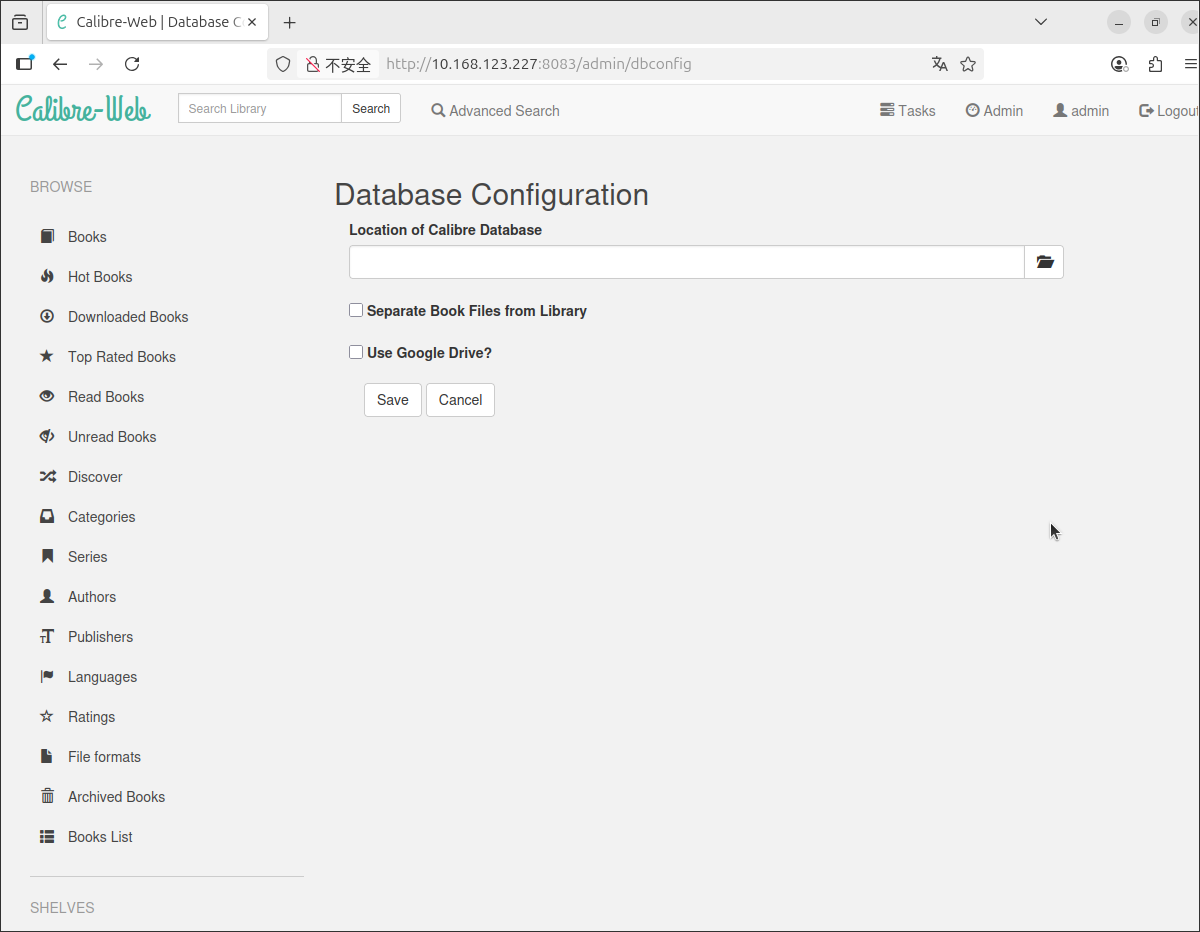This screenshot has width=1200, height=932.
Task: Click the Hot Books flame icon
Action: tap(47, 277)
